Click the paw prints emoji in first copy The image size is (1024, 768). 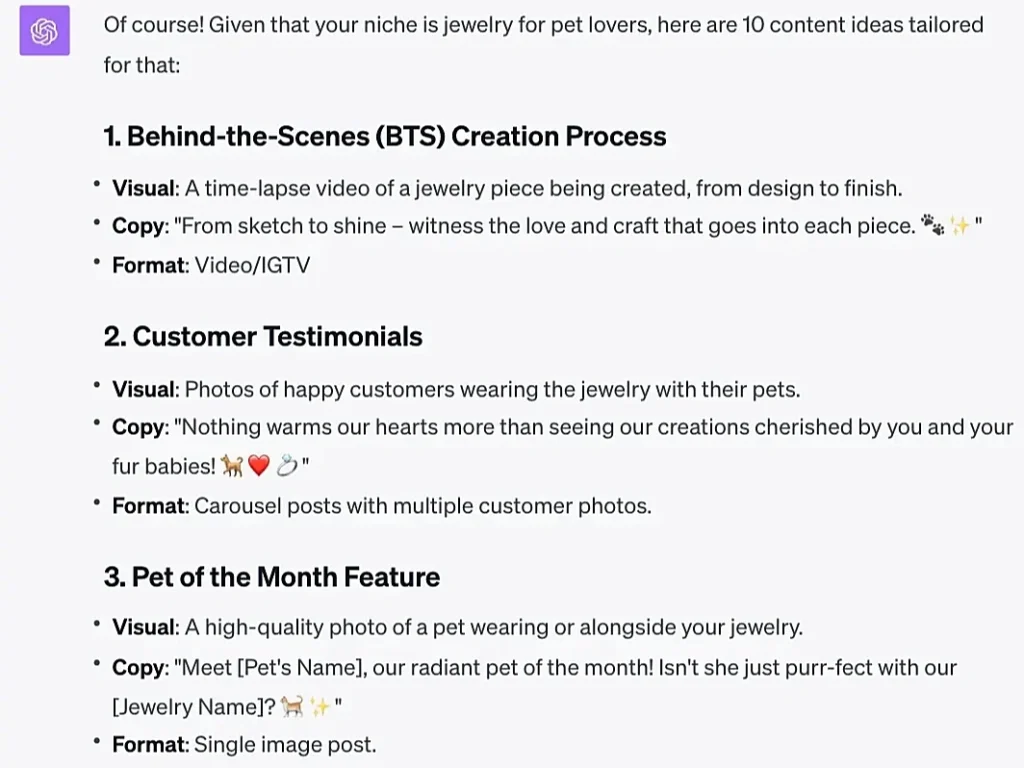click(x=932, y=225)
